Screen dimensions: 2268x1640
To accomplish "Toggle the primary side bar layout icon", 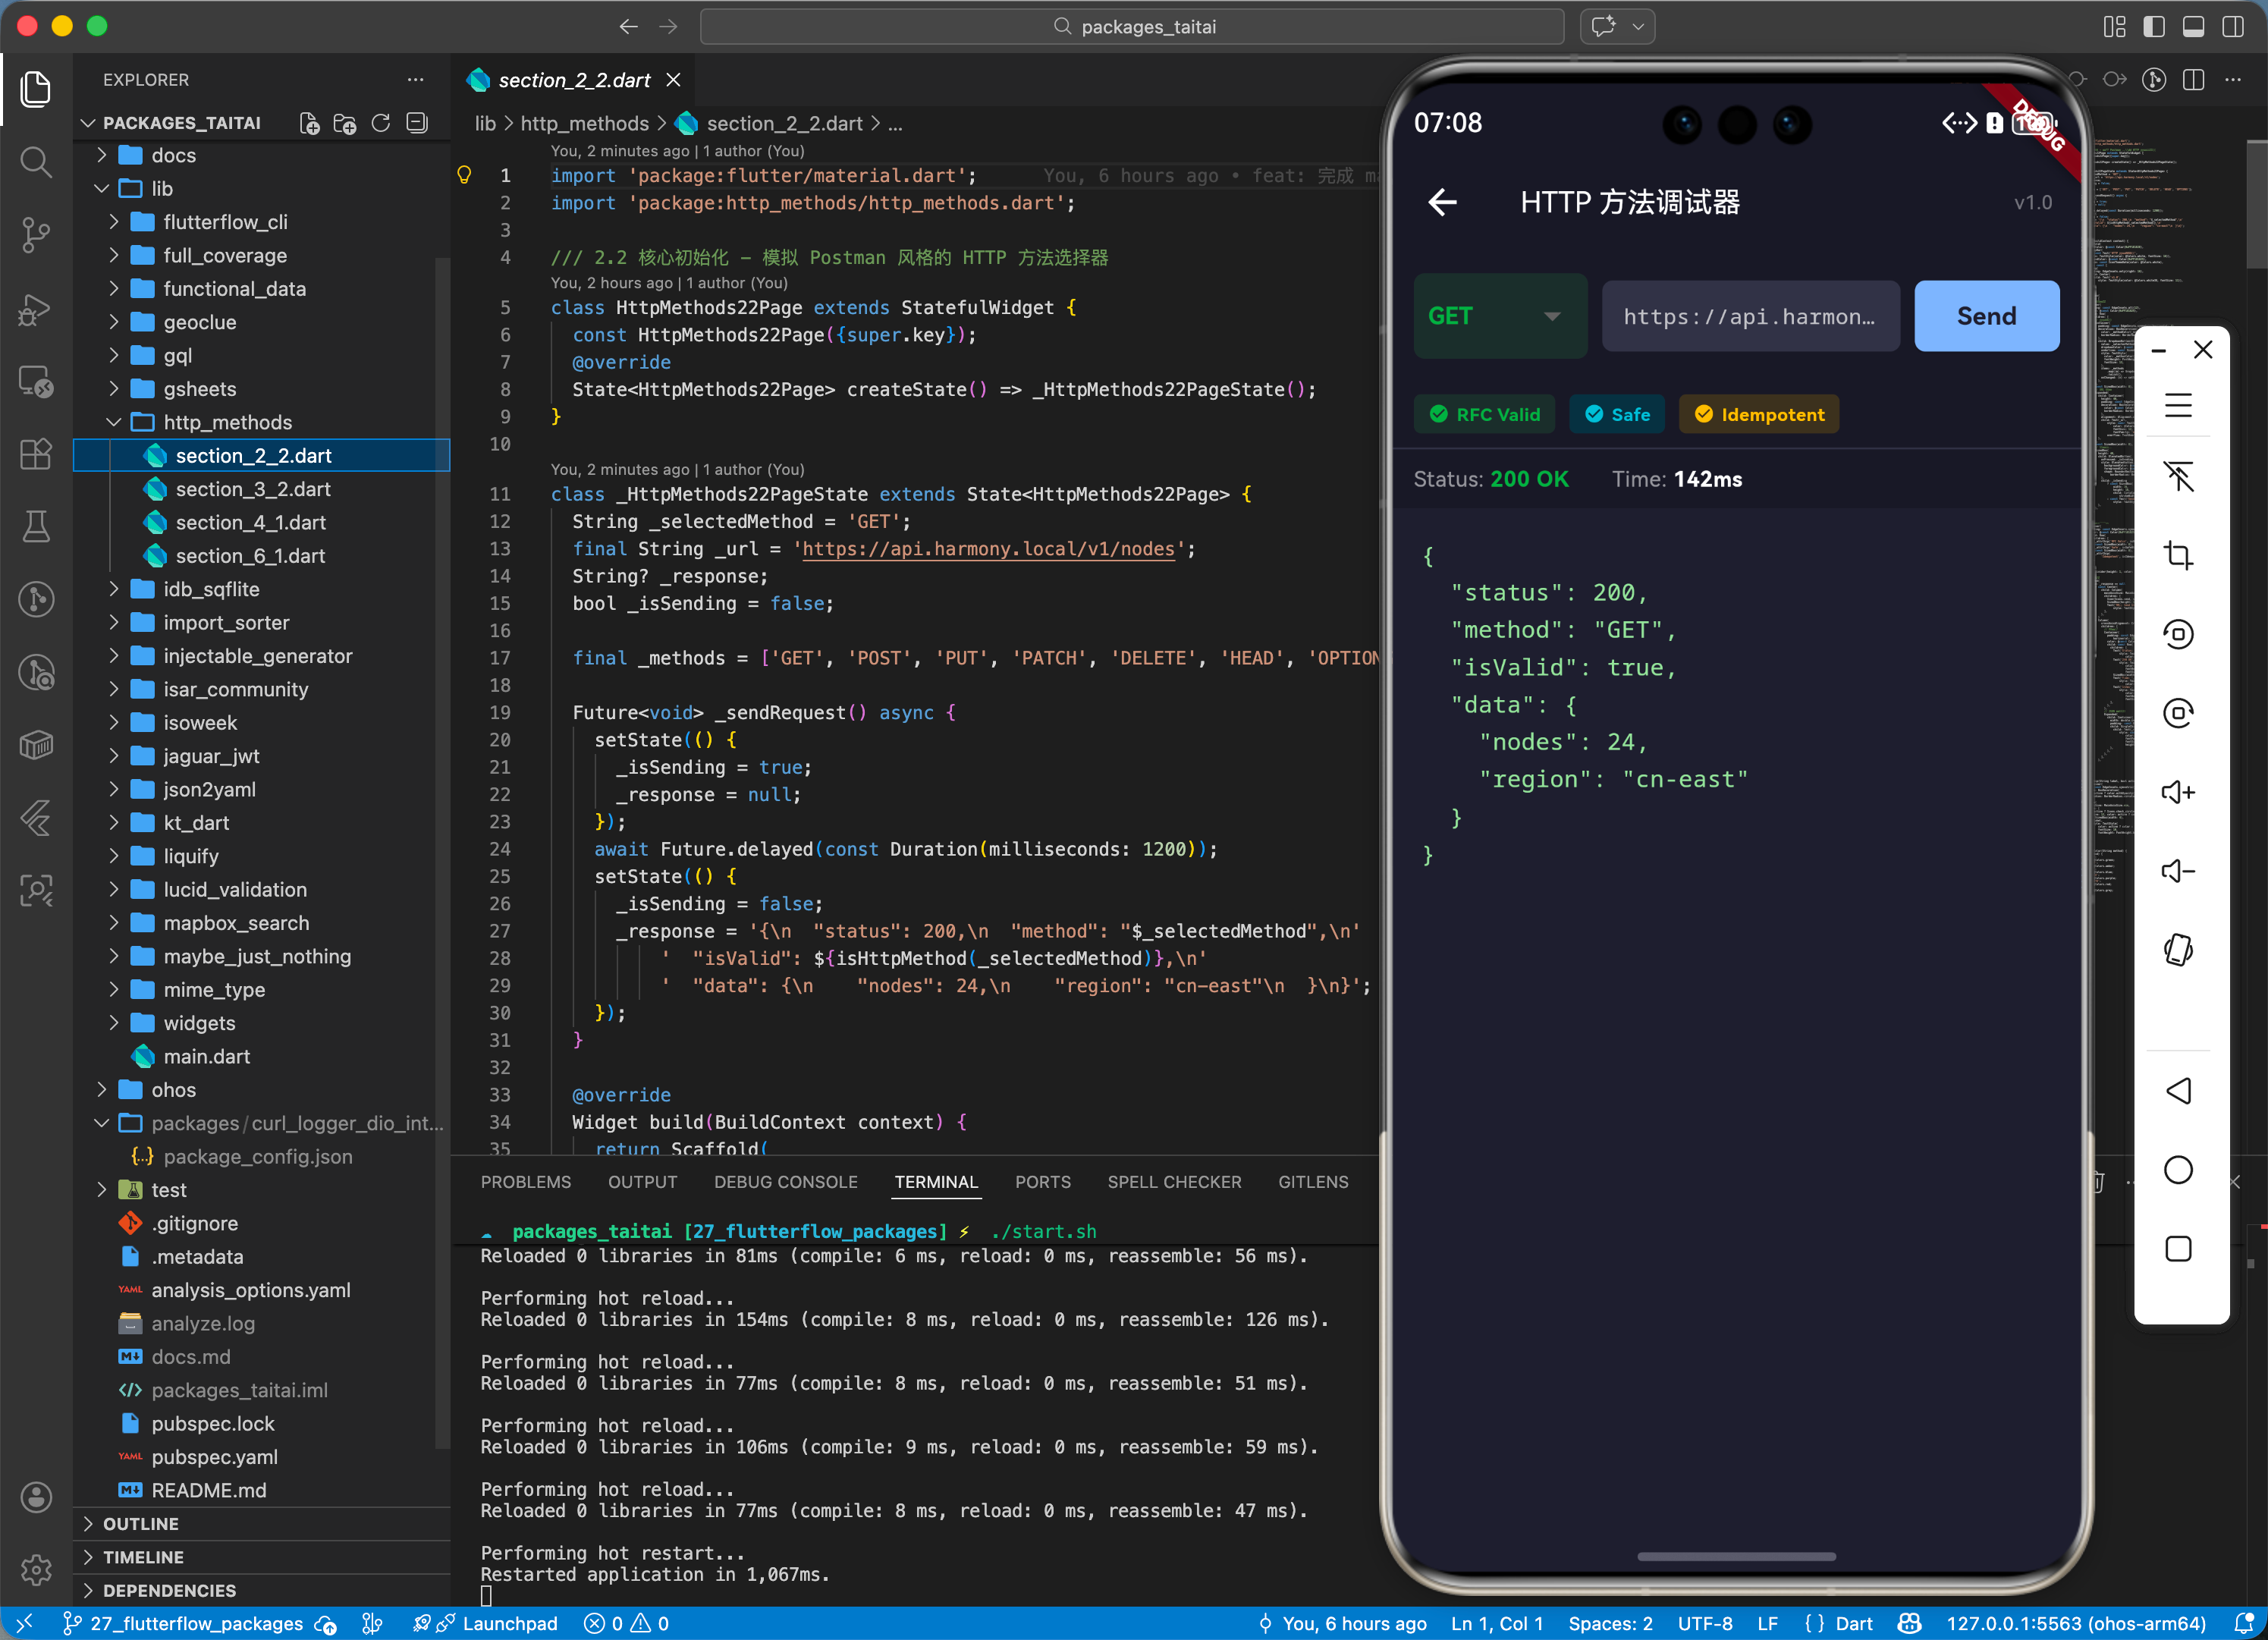I will click(x=2153, y=27).
